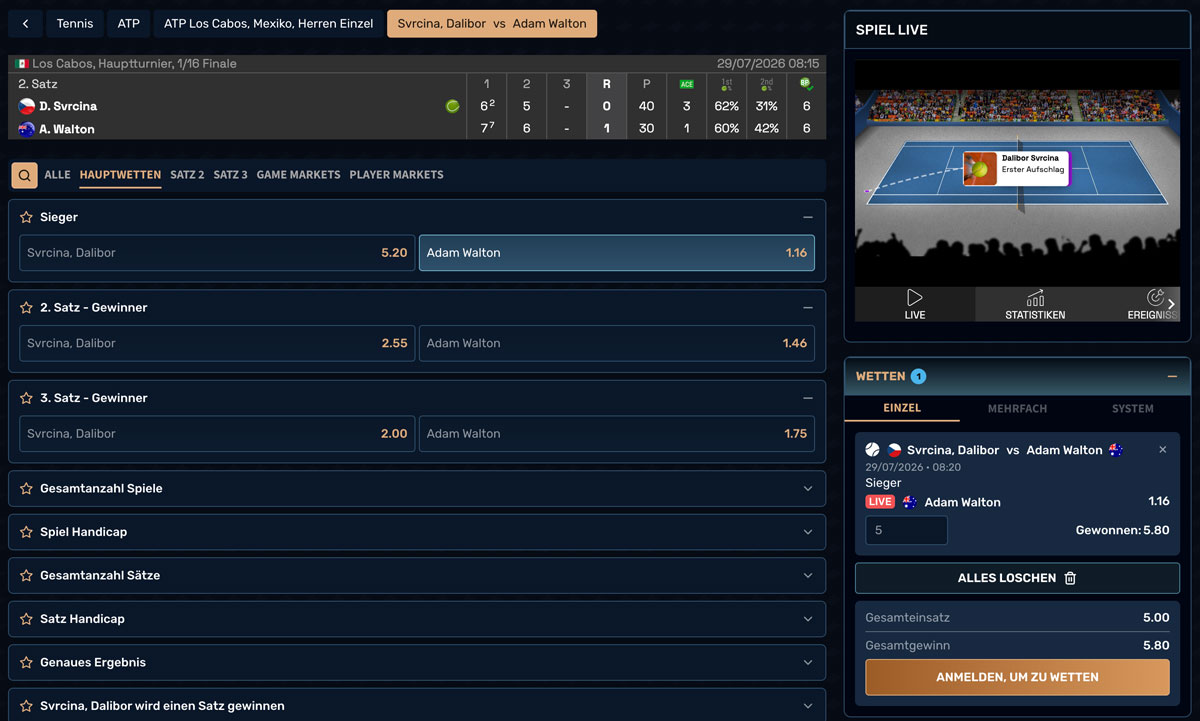Open the ATP breadcrumb
Image resolution: width=1200 pixels, height=721 pixels.
pos(129,23)
